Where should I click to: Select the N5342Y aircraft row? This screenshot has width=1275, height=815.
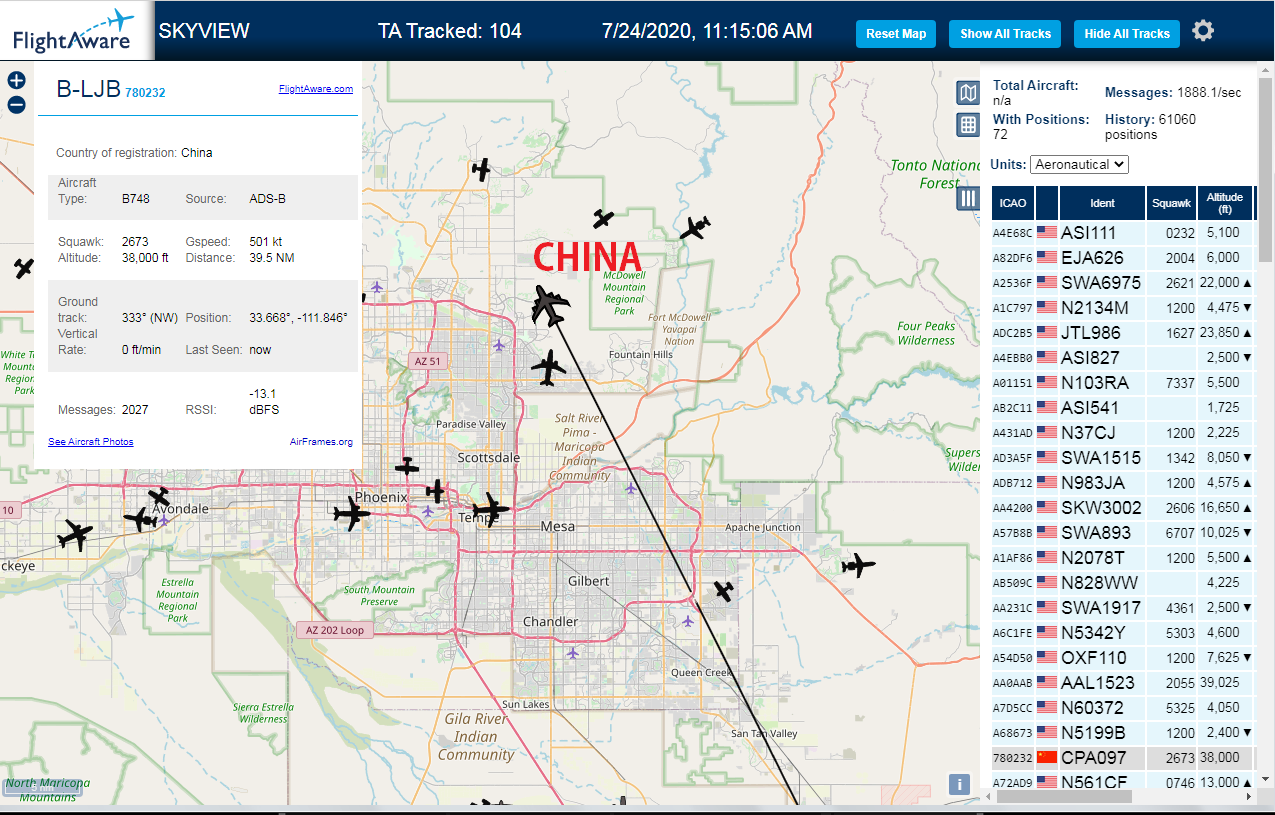(x=1122, y=632)
